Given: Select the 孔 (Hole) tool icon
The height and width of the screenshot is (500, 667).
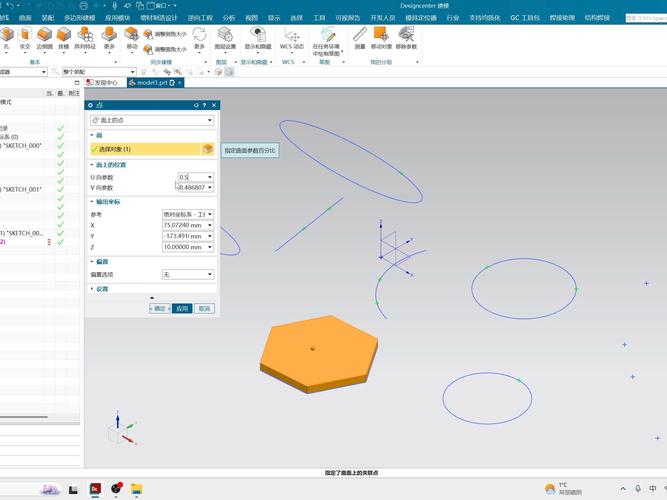Looking at the screenshot, I should [x=6, y=35].
